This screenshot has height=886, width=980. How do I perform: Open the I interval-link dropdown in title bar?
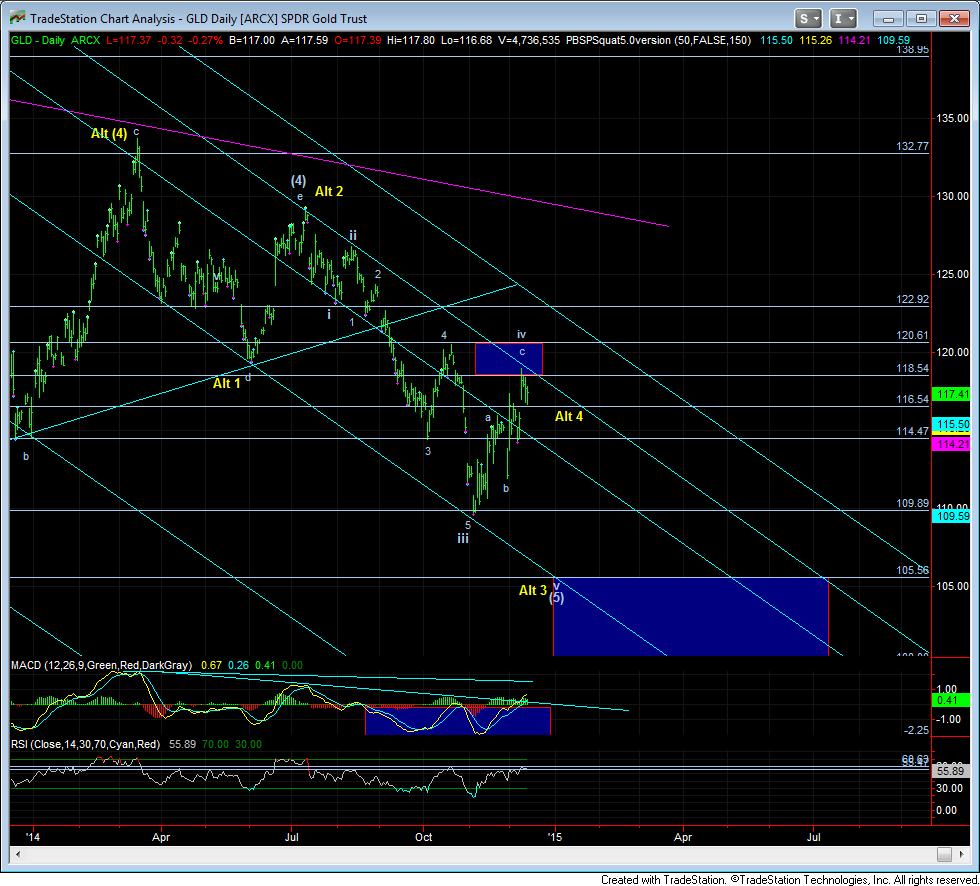(x=843, y=19)
